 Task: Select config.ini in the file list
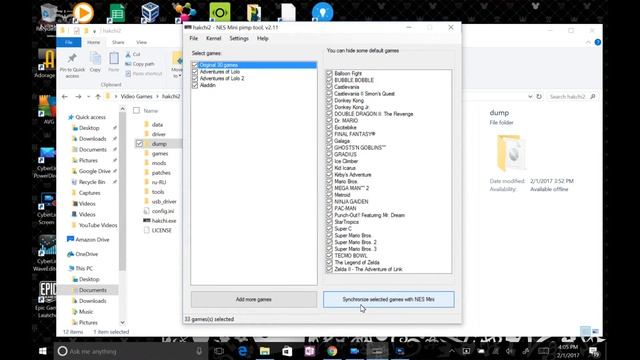coord(163,211)
